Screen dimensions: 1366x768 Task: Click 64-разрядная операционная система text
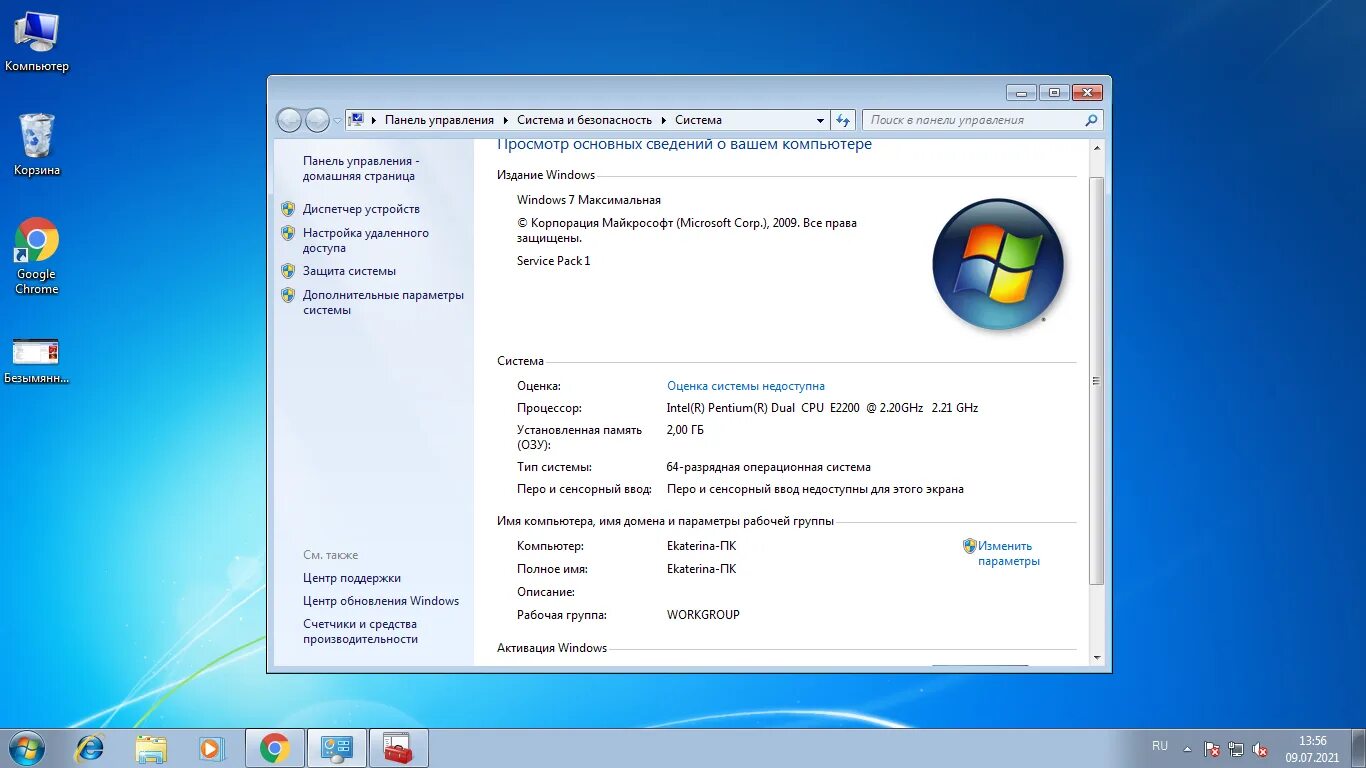pyautogui.click(x=768, y=467)
